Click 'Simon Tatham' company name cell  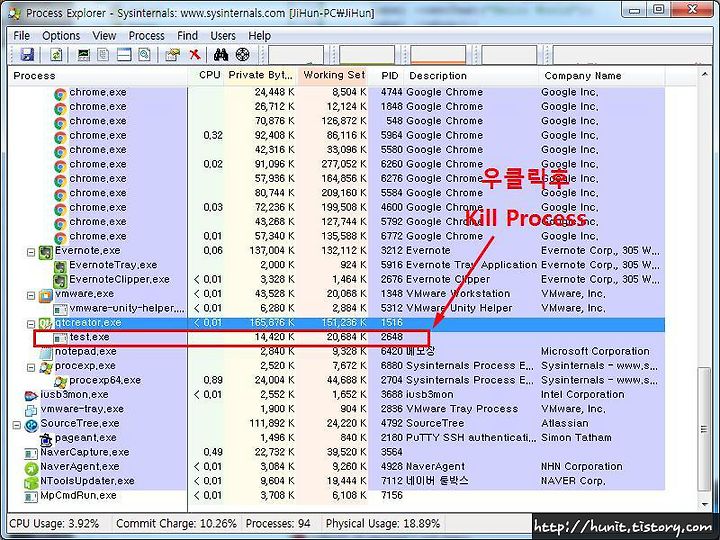576,438
